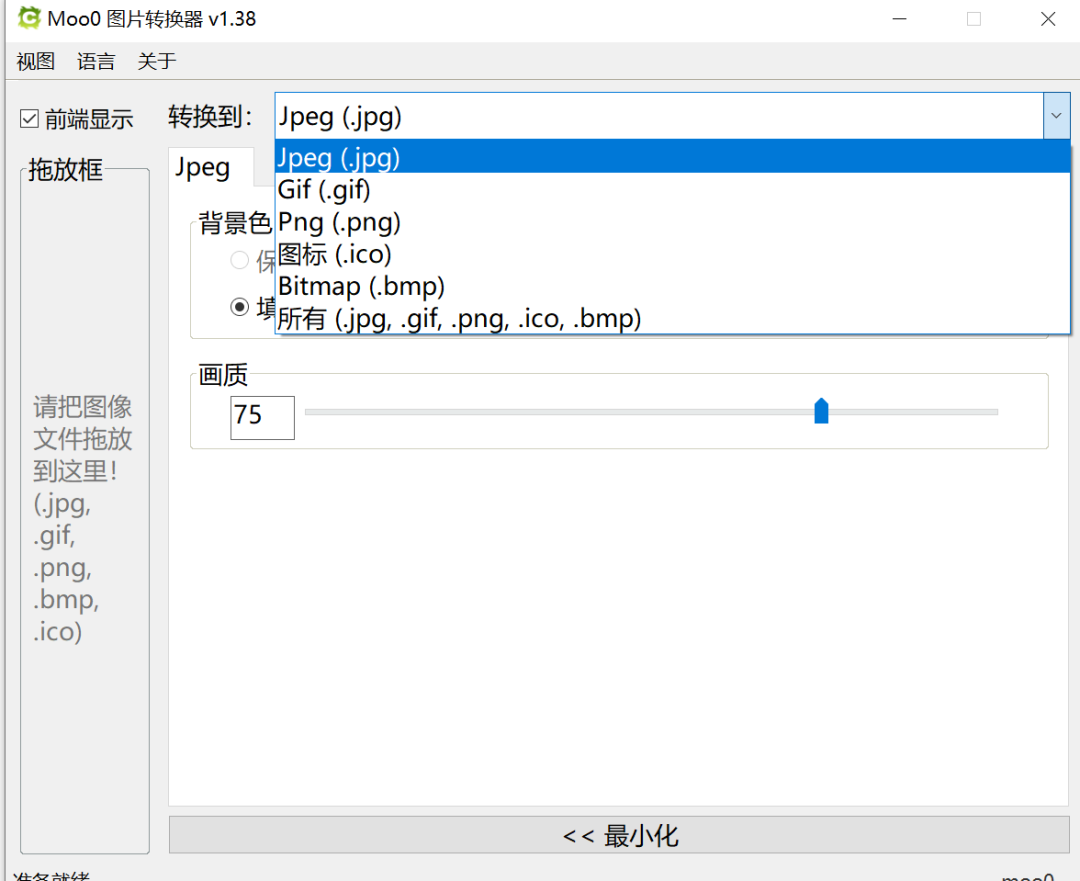Pick Bitmap (.bmp) from the list
This screenshot has width=1080, height=881.
point(672,286)
